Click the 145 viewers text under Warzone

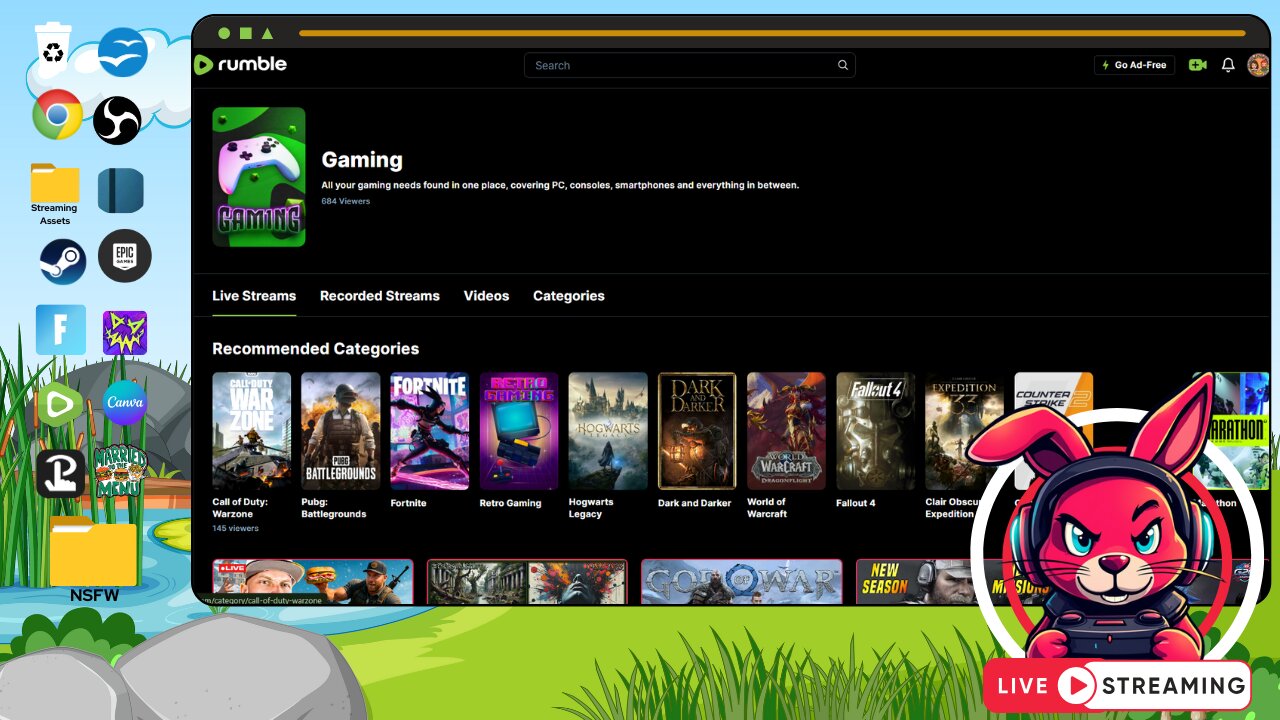(x=236, y=528)
